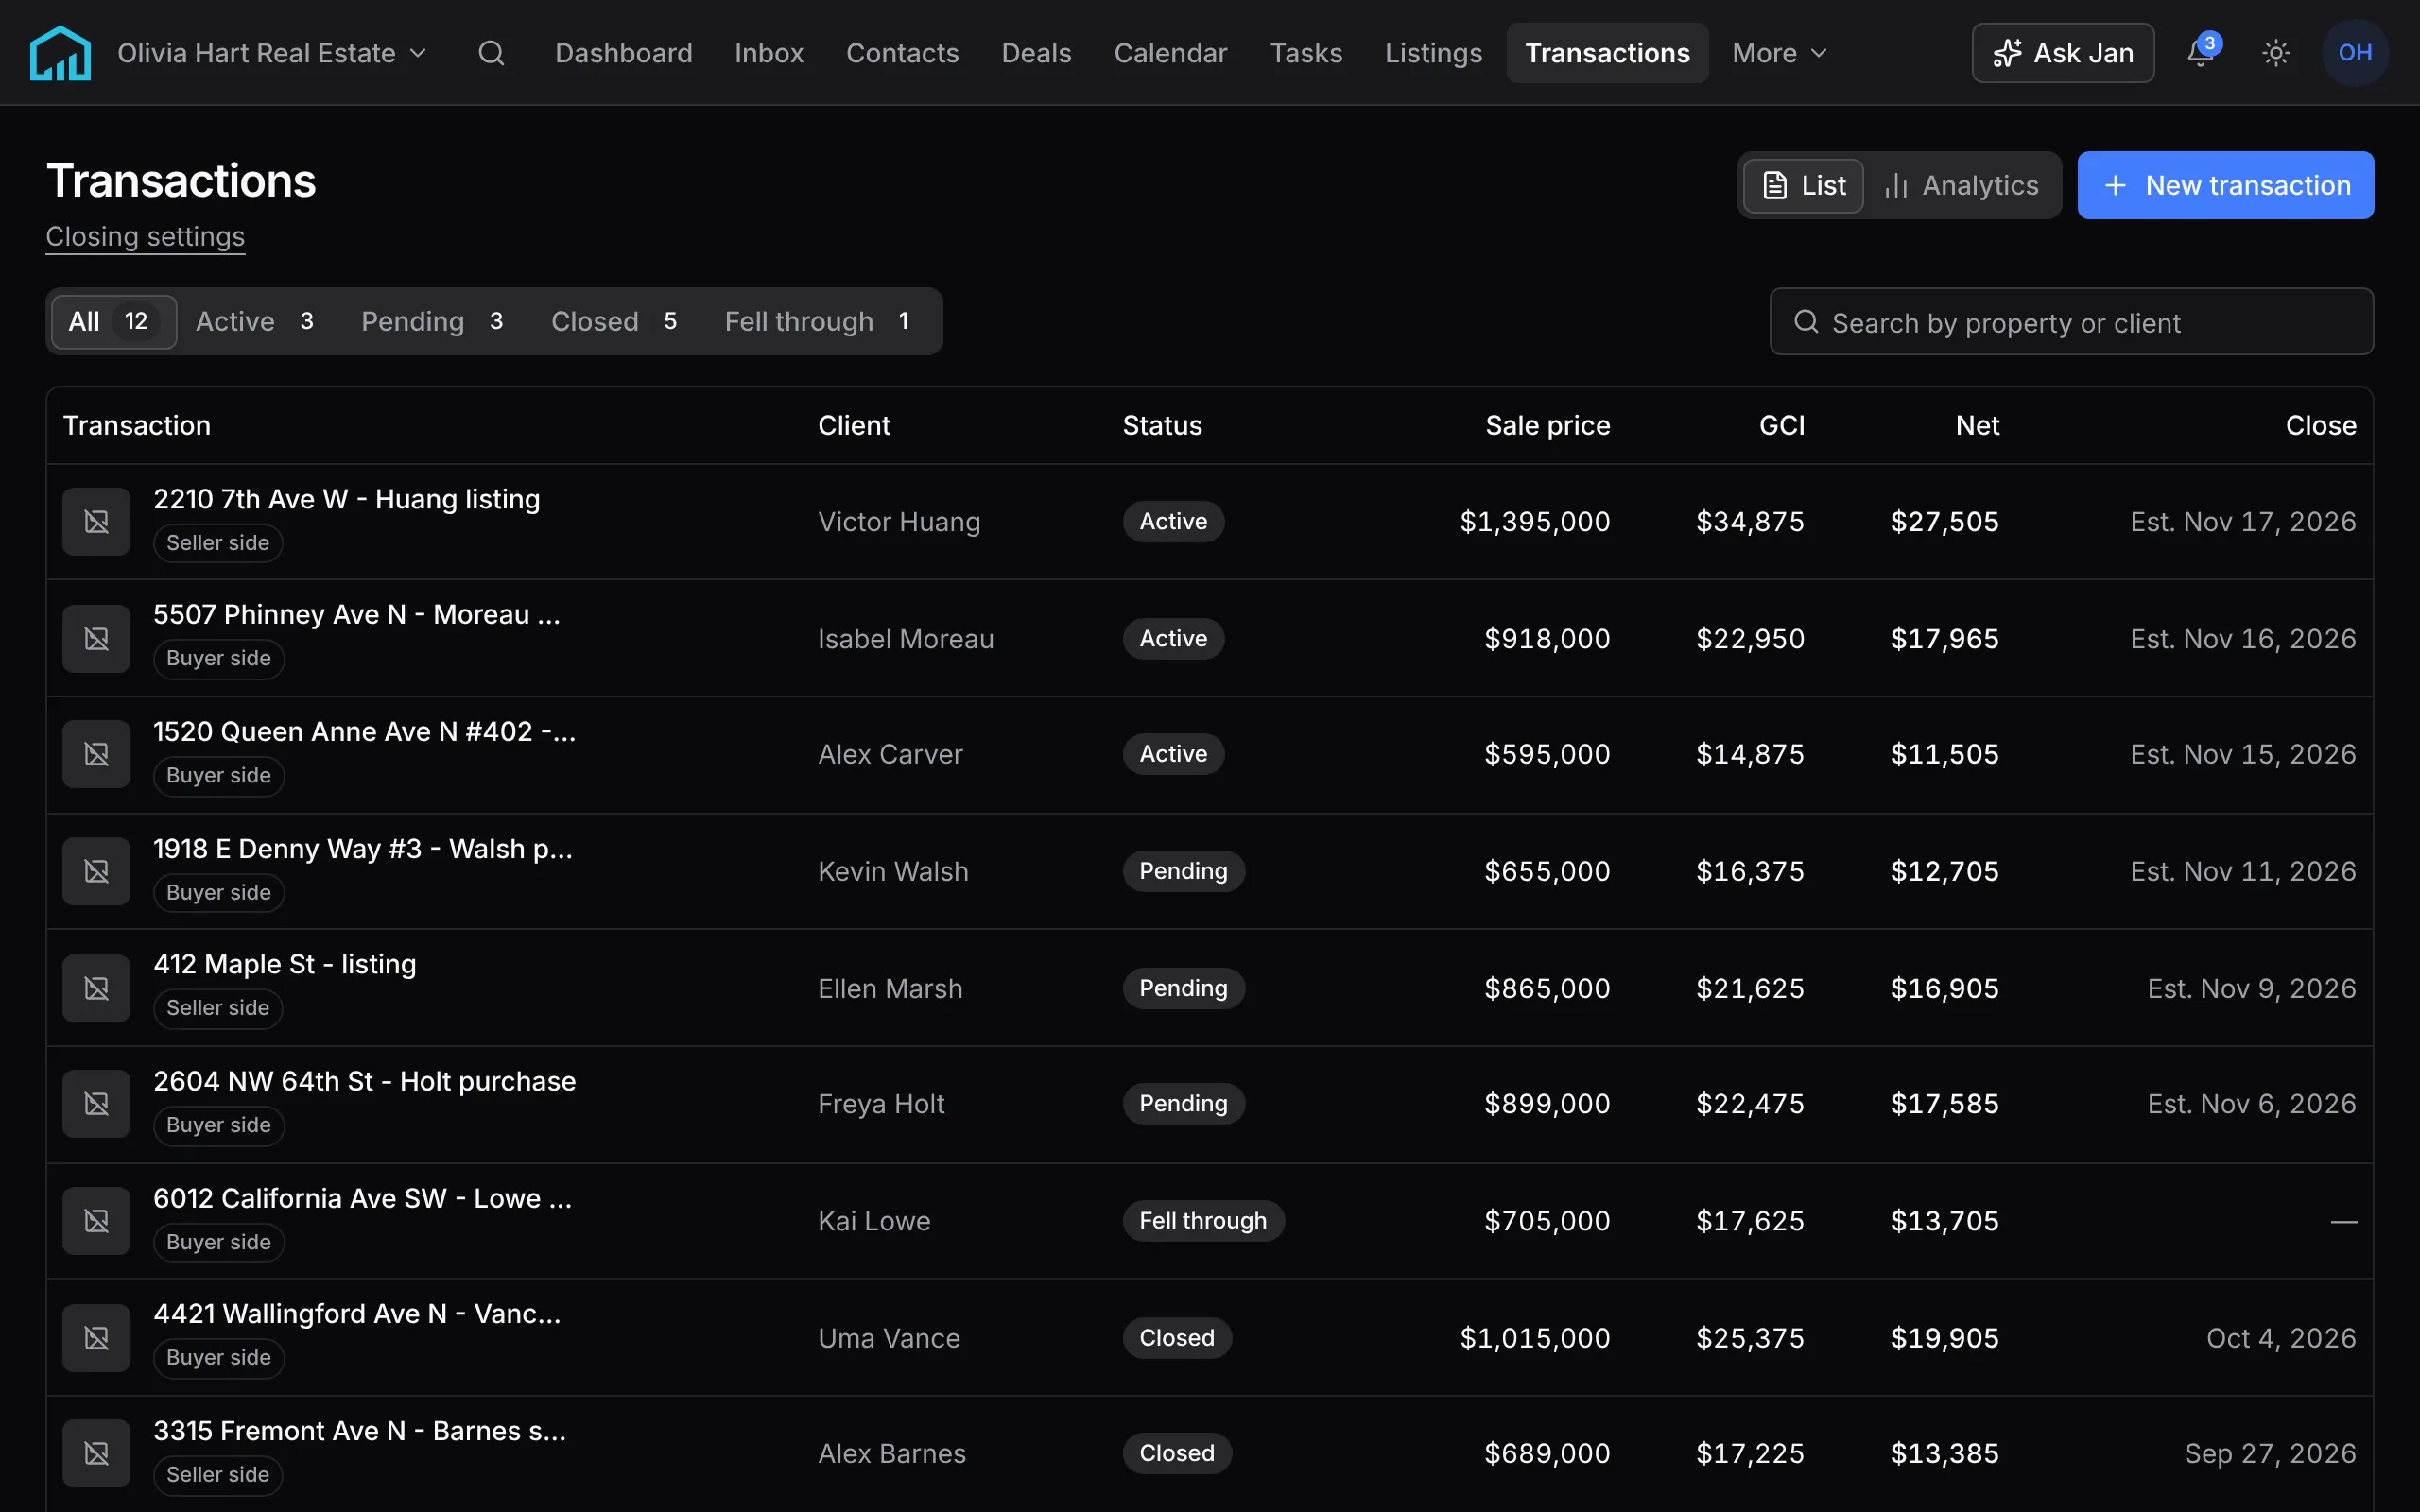Filter by the Fell through tab

click(818, 321)
